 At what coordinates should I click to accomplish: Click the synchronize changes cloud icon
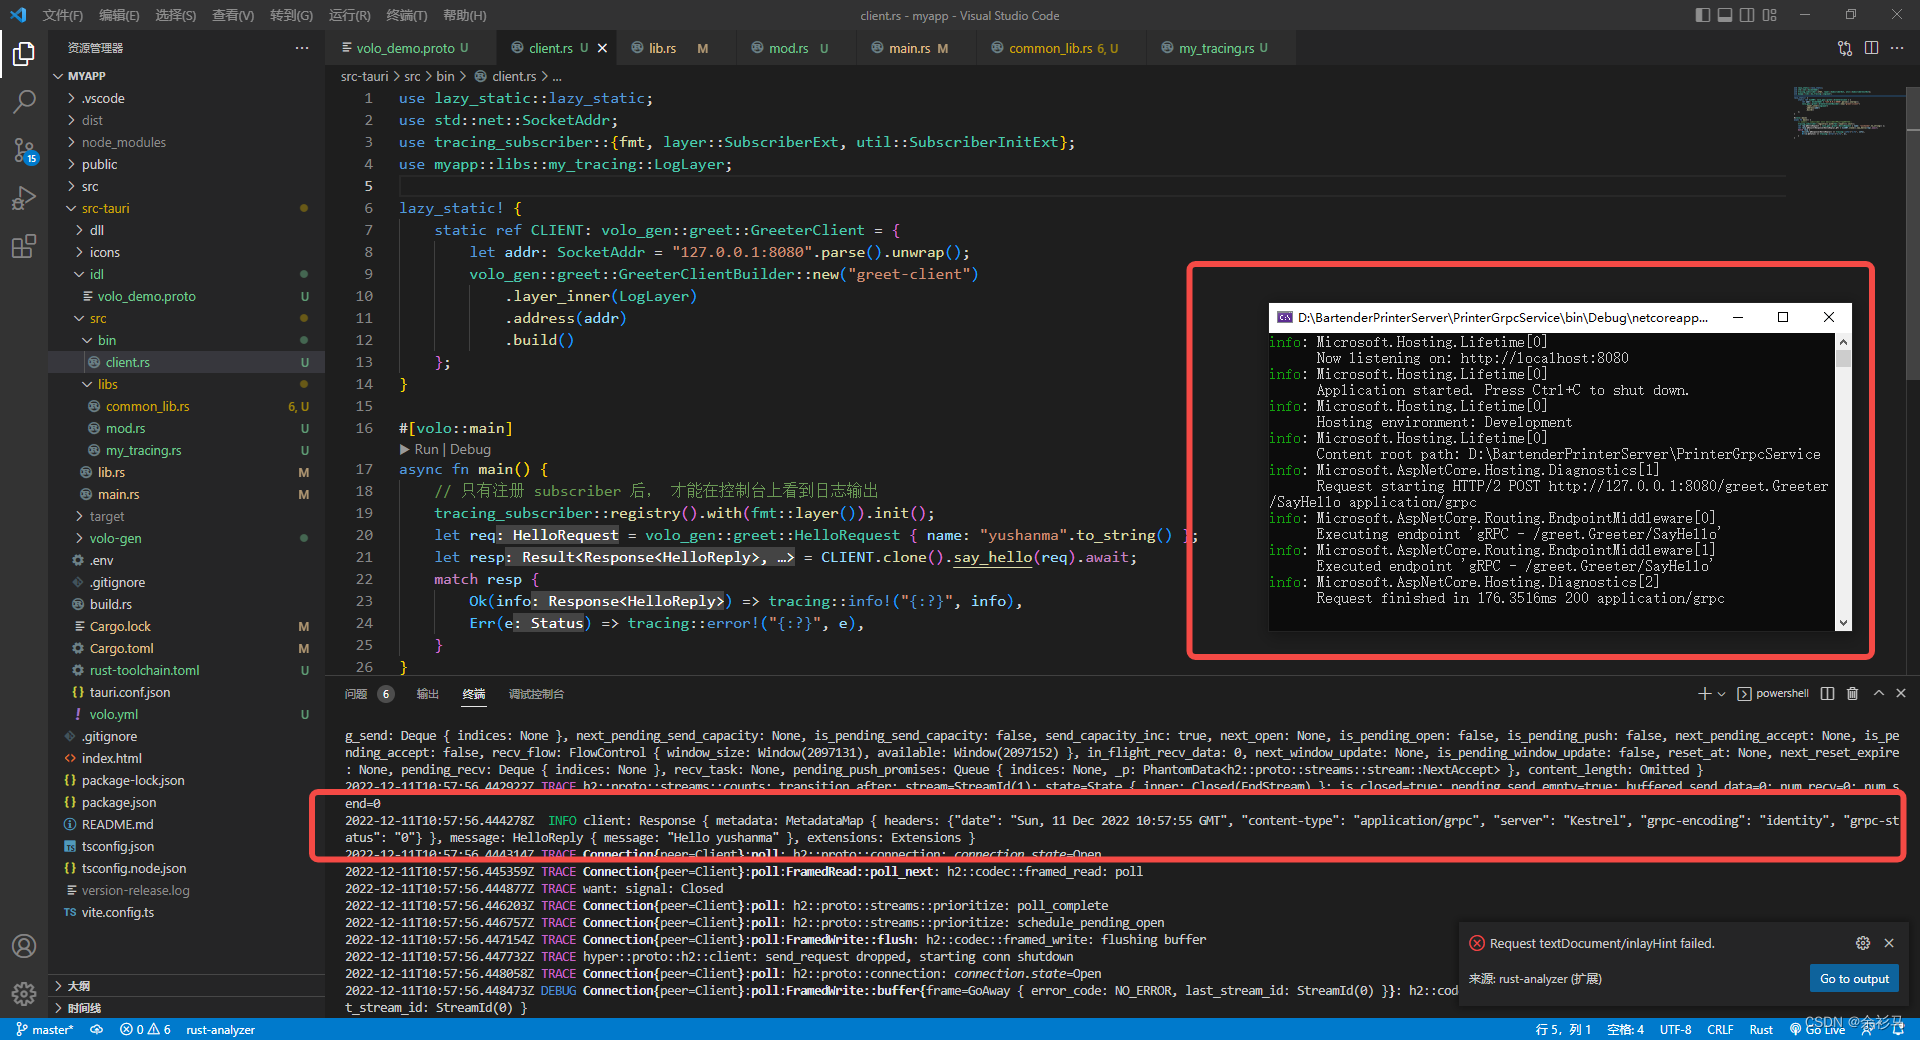click(96, 1029)
